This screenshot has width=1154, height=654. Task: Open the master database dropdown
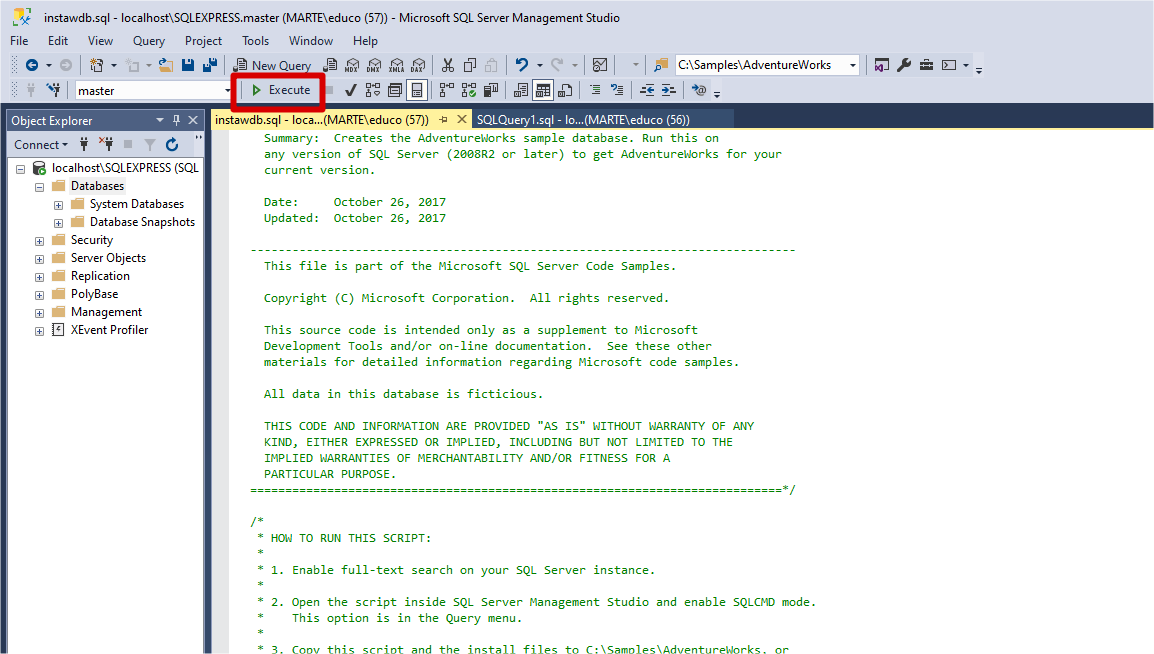227,90
